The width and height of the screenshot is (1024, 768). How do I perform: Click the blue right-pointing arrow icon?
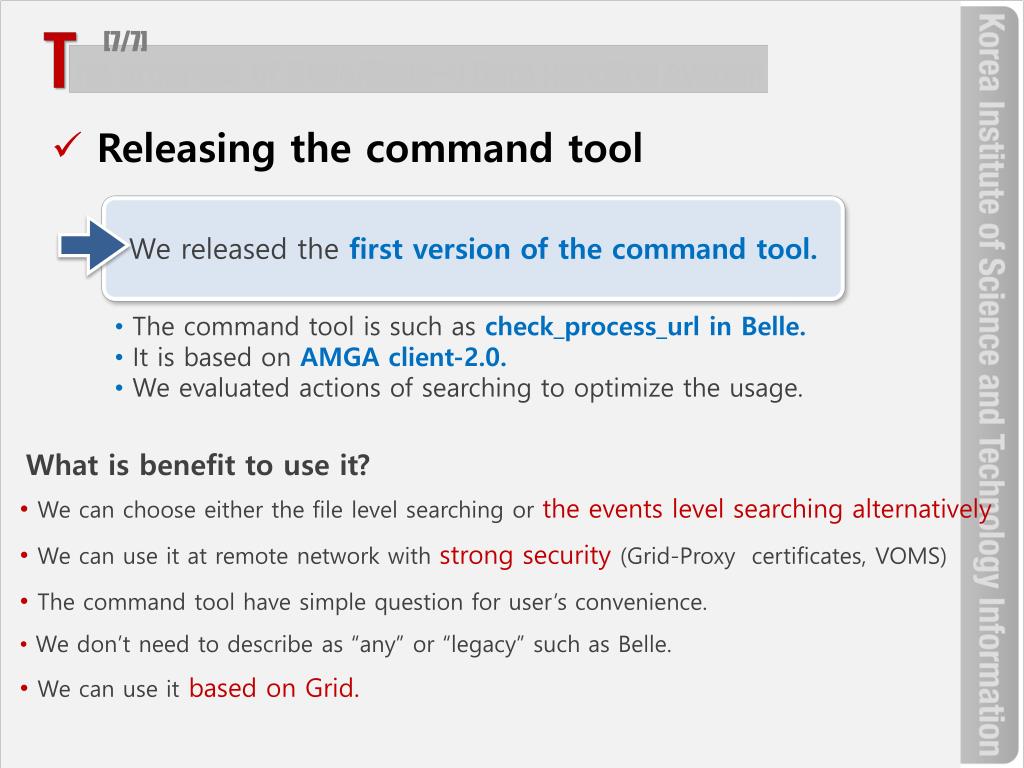92,246
